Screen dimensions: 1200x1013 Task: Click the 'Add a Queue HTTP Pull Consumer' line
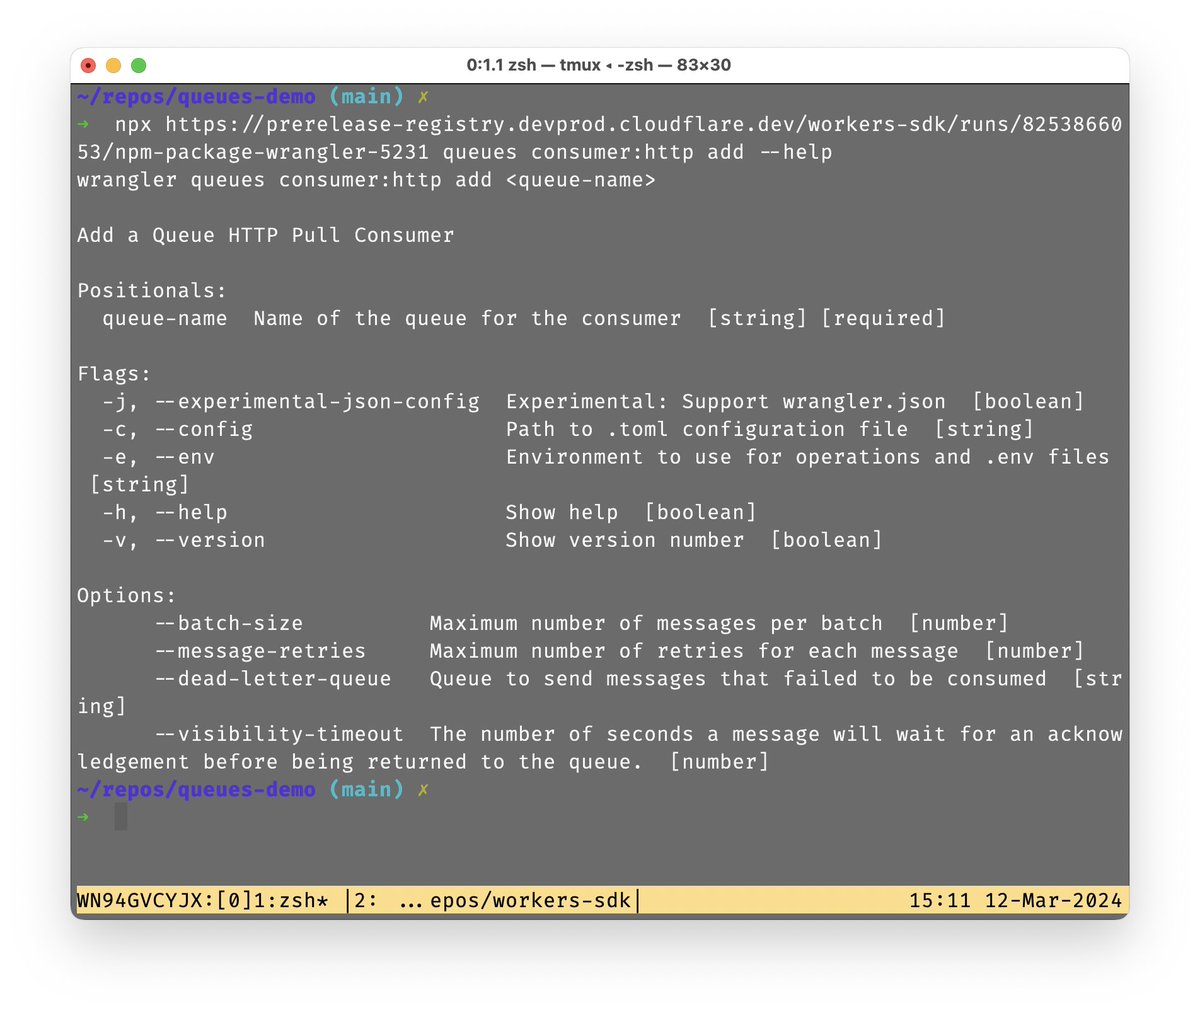pyautogui.click(x=265, y=235)
